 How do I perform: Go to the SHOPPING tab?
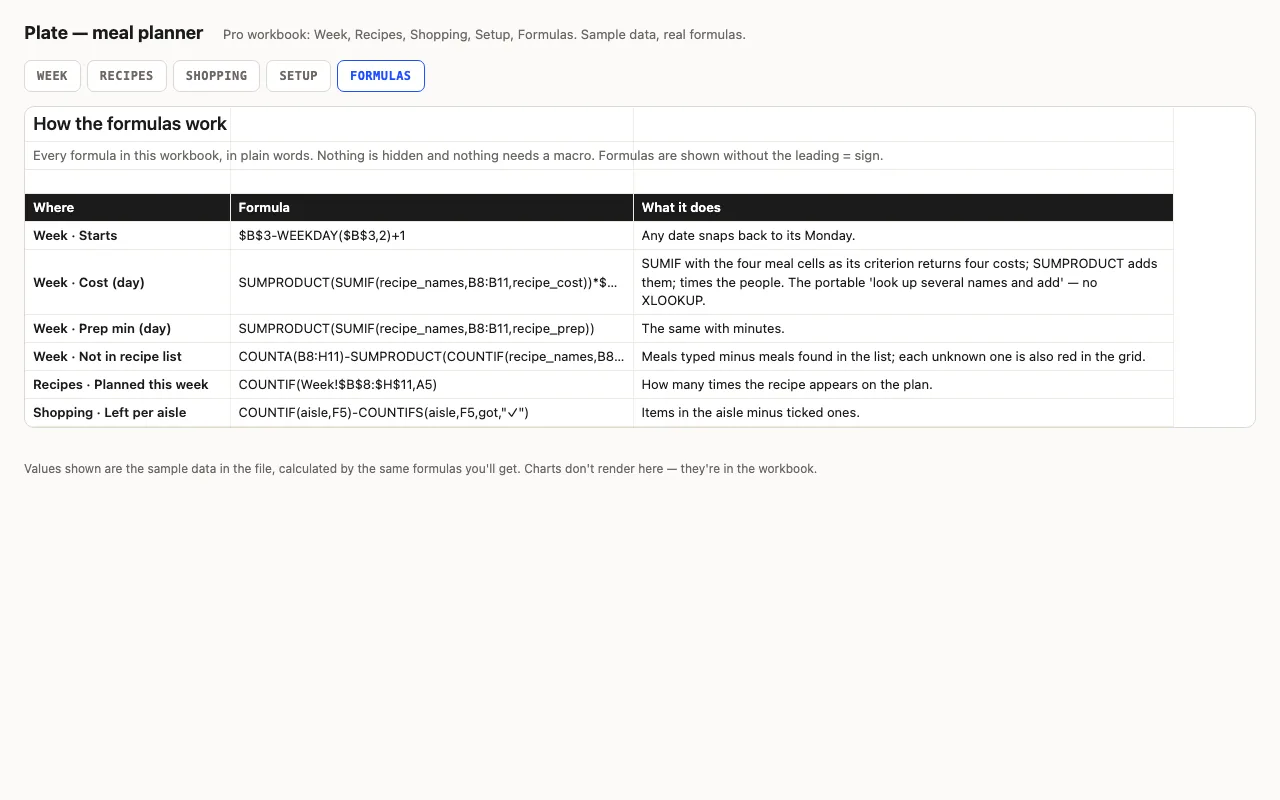click(x=216, y=76)
